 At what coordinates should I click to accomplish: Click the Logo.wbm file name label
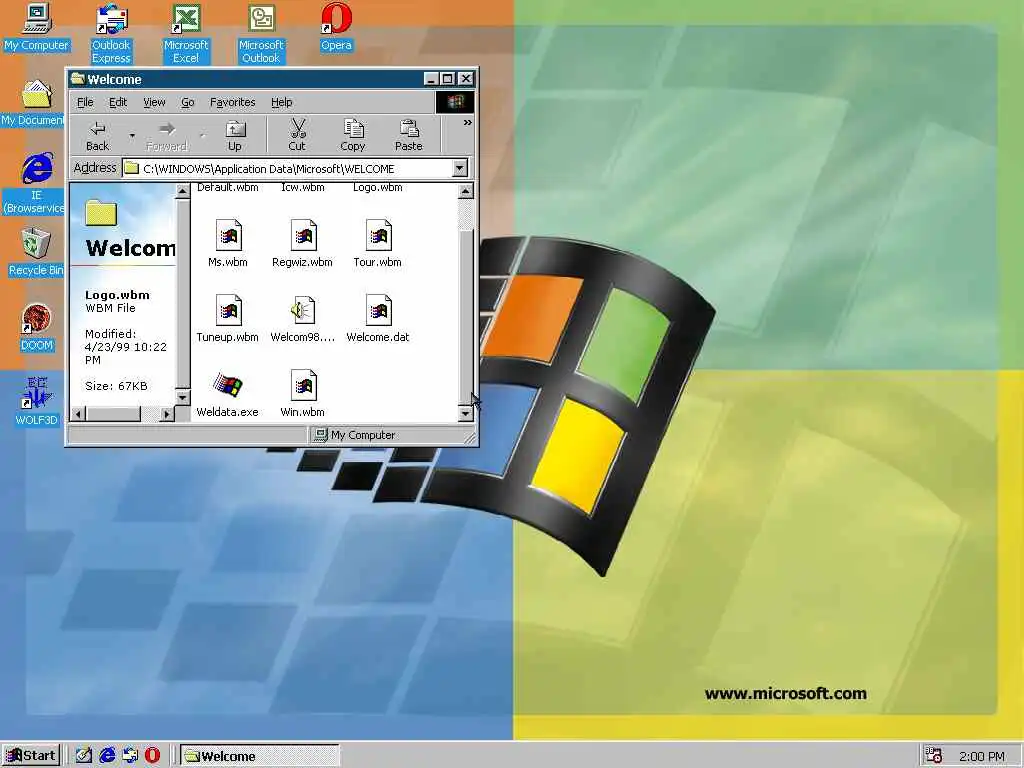[377, 187]
